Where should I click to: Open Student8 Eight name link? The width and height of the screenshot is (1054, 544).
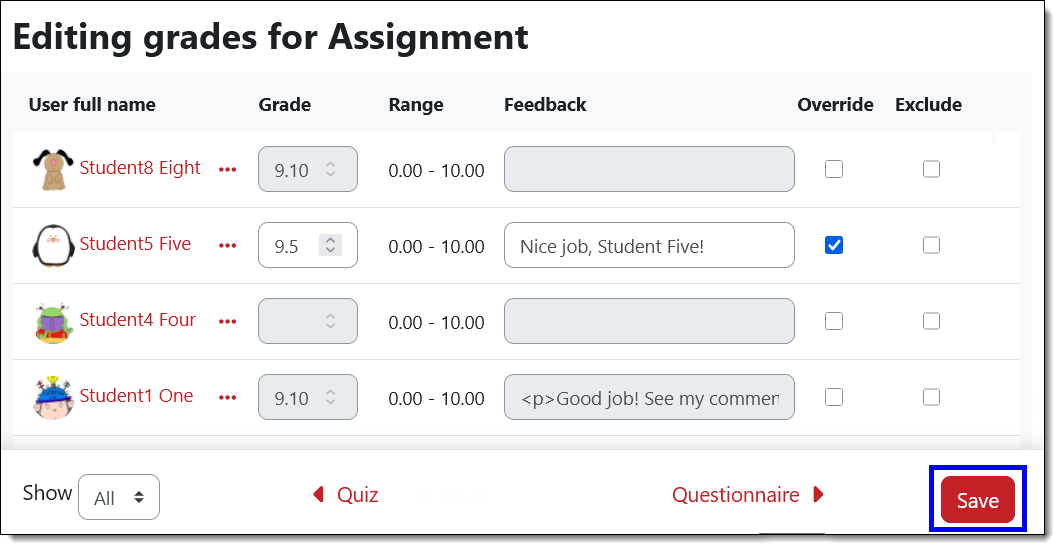pyautogui.click(x=140, y=168)
